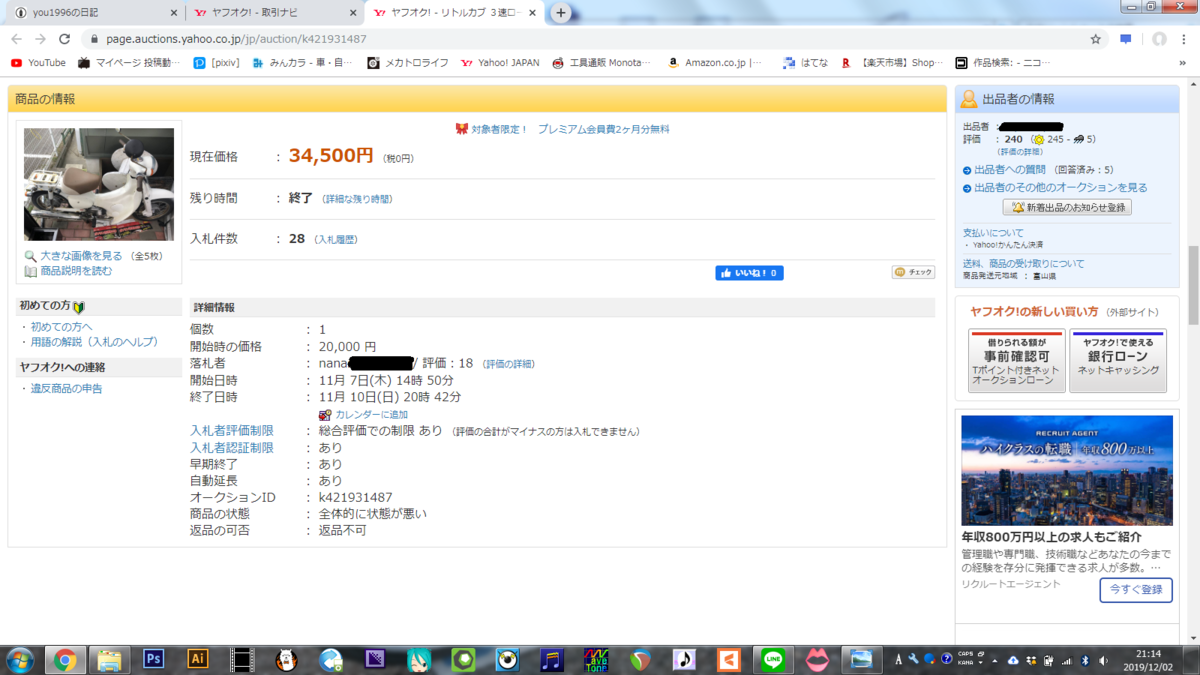Expand the bookmarks overflow chevron

click(x=1182, y=62)
